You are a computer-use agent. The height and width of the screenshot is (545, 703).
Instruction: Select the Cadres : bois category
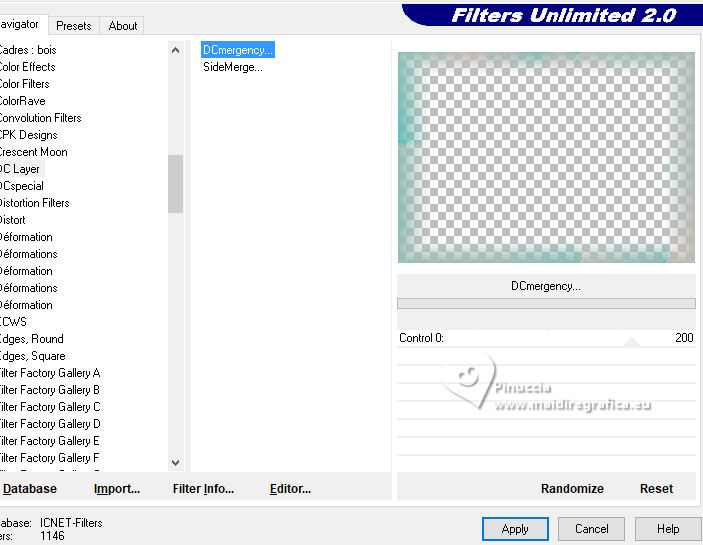point(28,50)
